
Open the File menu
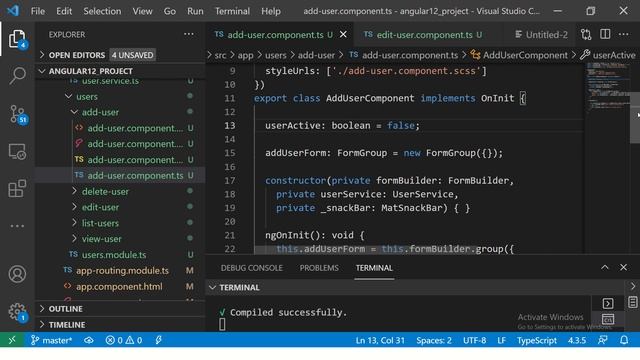pos(38,11)
